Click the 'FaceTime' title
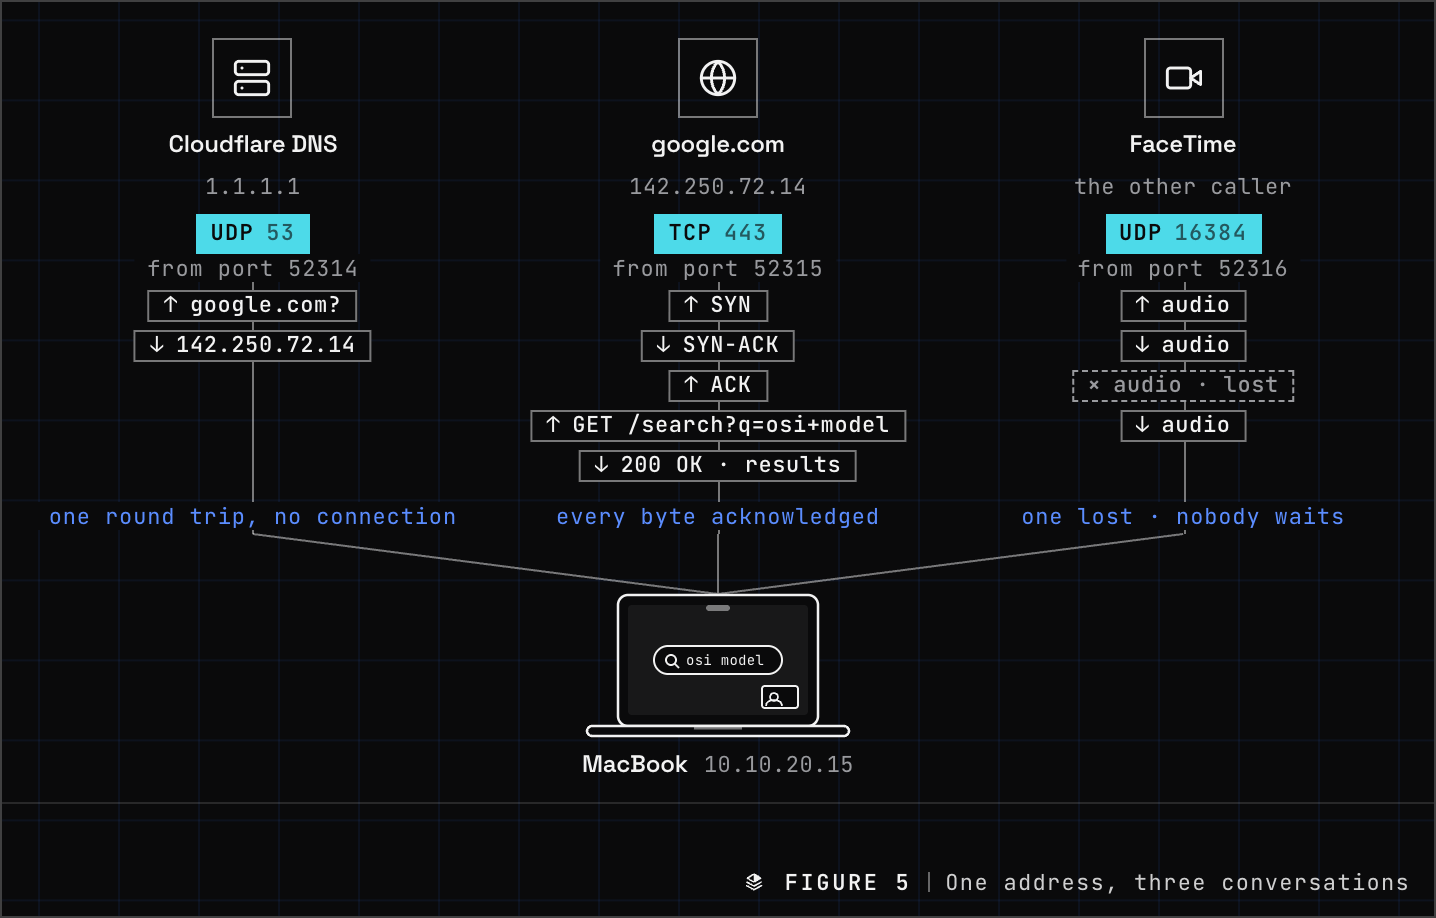The height and width of the screenshot is (918, 1436). pos(1183,144)
